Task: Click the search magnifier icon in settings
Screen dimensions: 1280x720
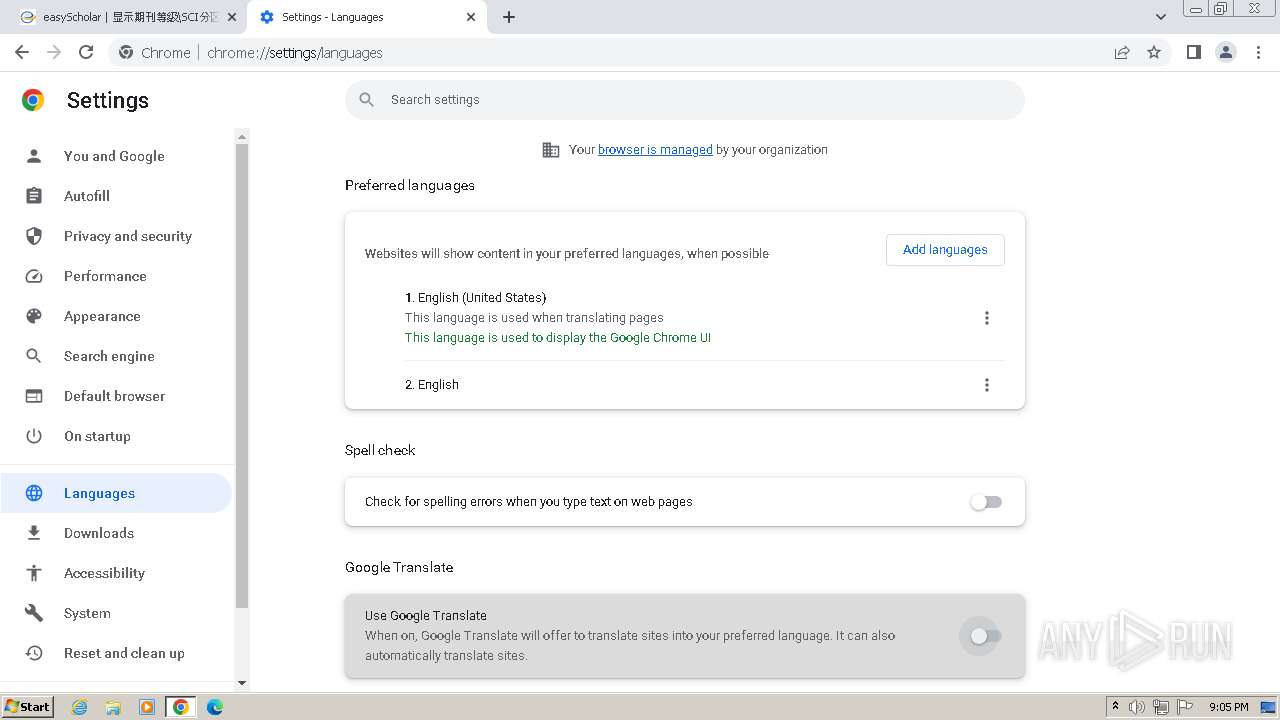Action: (x=367, y=99)
